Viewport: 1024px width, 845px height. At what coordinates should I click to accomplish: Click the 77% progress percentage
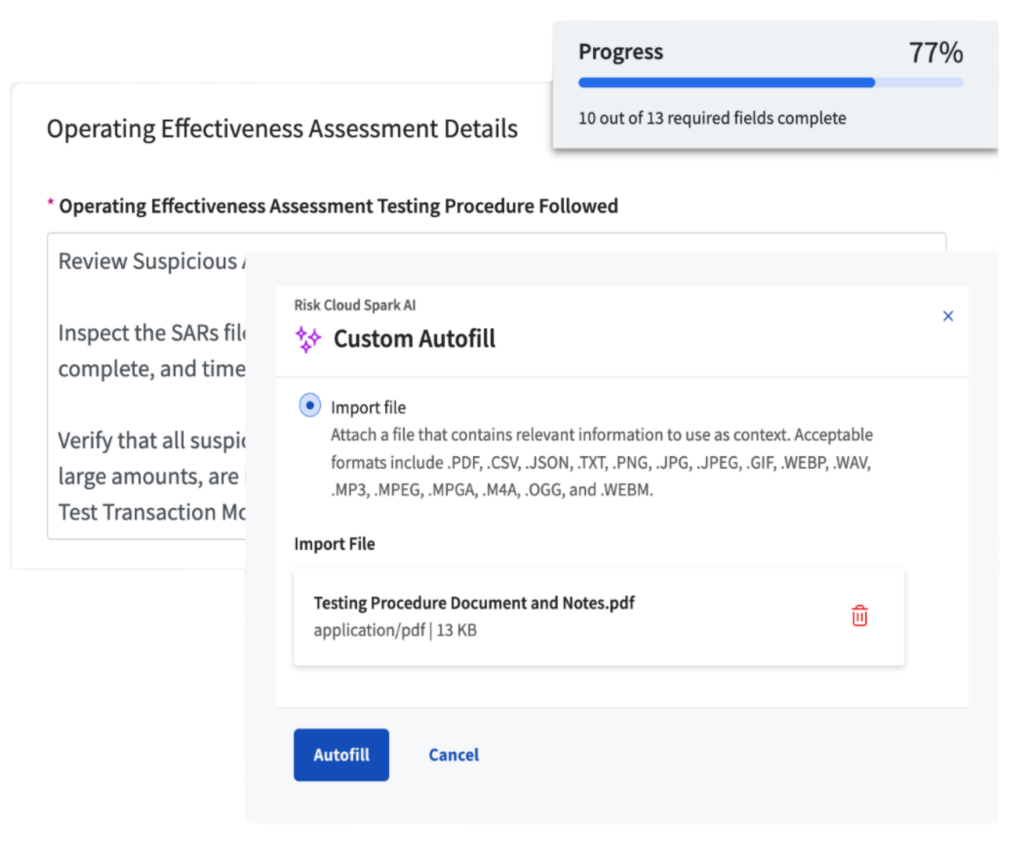[938, 51]
